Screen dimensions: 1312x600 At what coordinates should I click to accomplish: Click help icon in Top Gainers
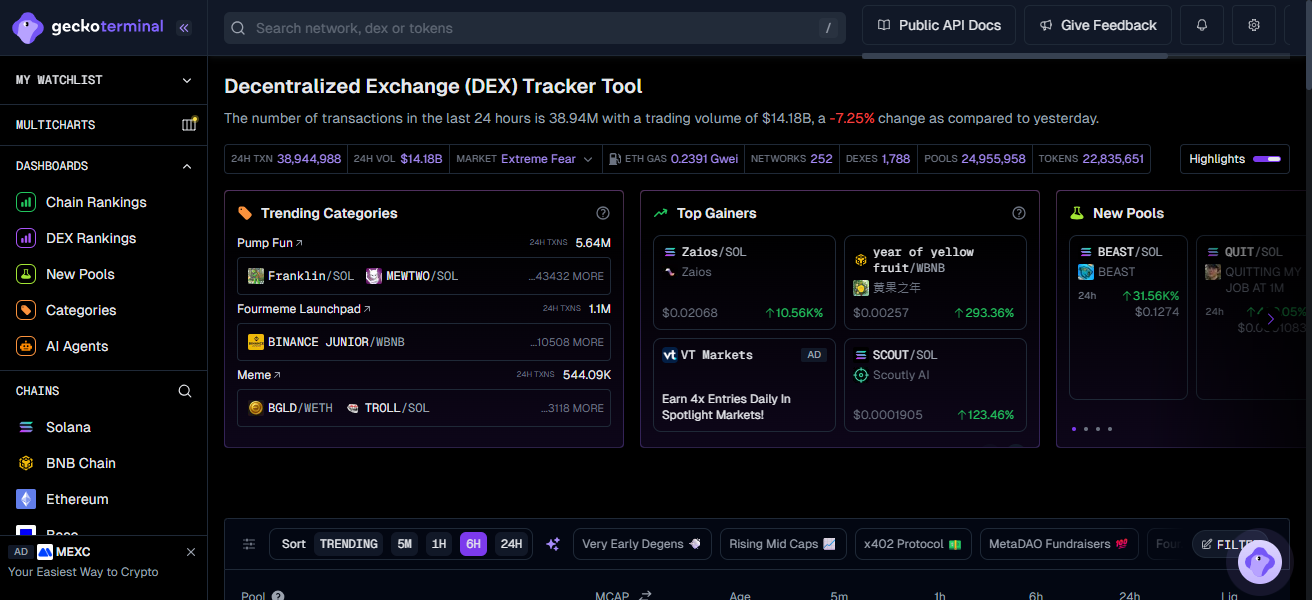coord(1019,213)
